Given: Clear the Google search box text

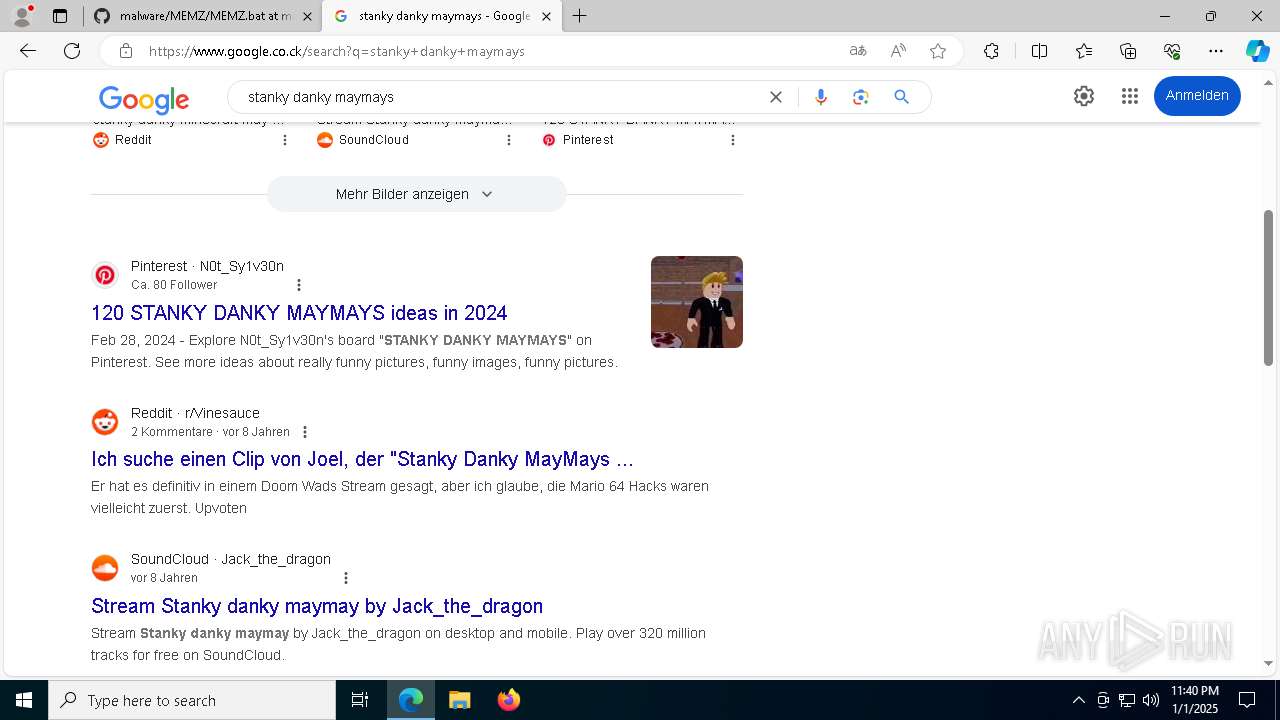Looking at the screenshot, I should point(776,97).
